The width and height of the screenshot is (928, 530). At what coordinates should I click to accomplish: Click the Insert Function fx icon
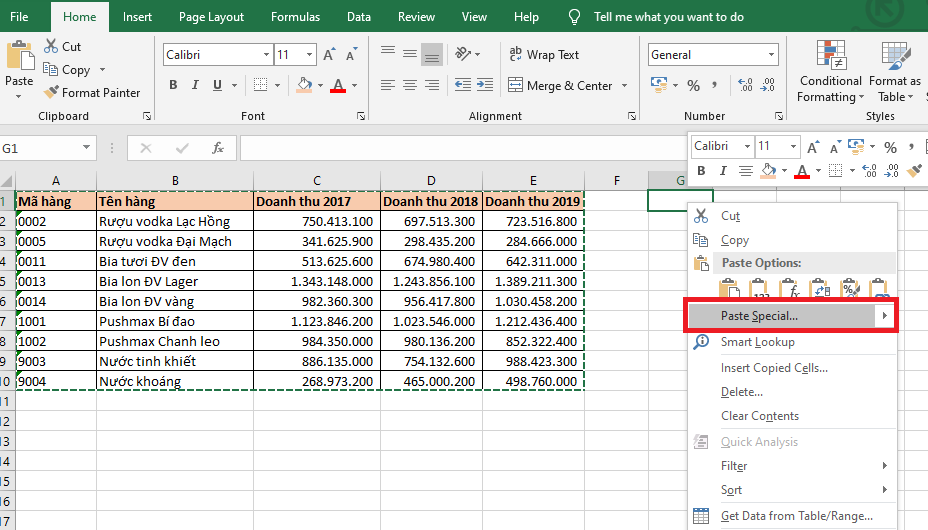[x=217, y=148]
